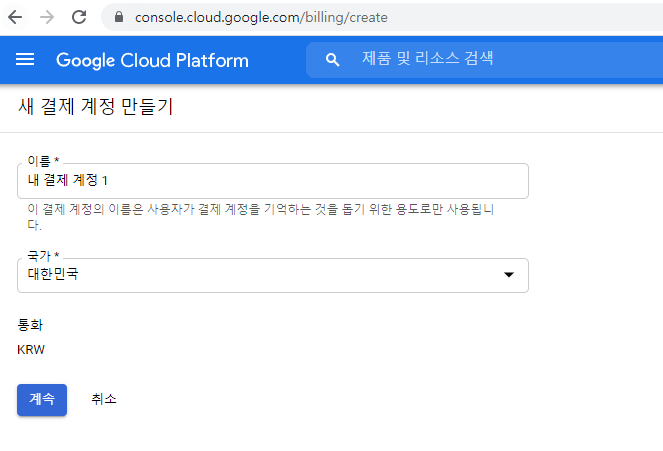This screenshot has height=451, width=663.
Task: Click the 새 결제 계정 만들기 heading
Action: tap(96, 106)
